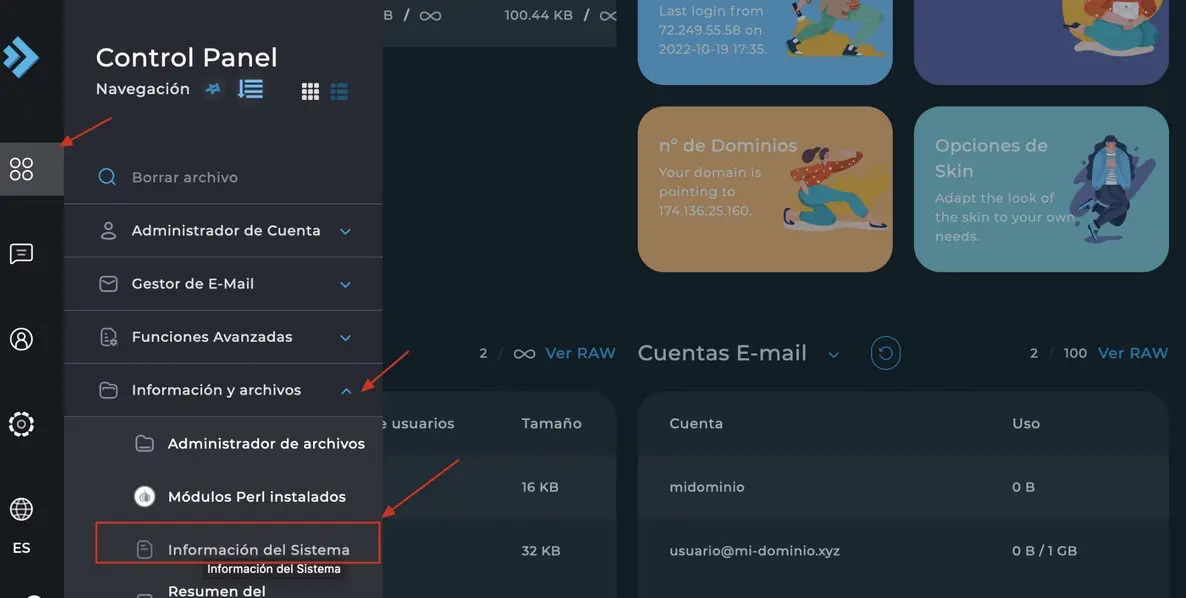
Task: Open the nº de Dominios card
Action: (x=765, y=189)
